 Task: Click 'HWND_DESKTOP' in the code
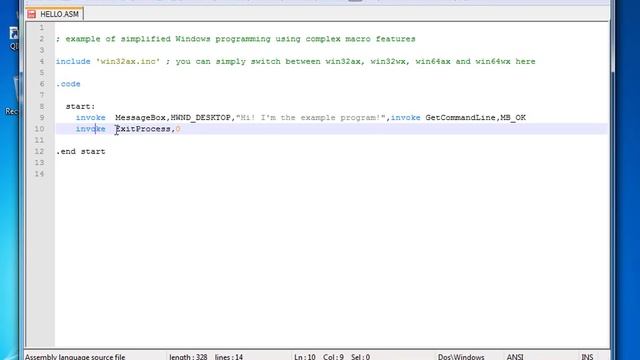[x=200, y=118]
